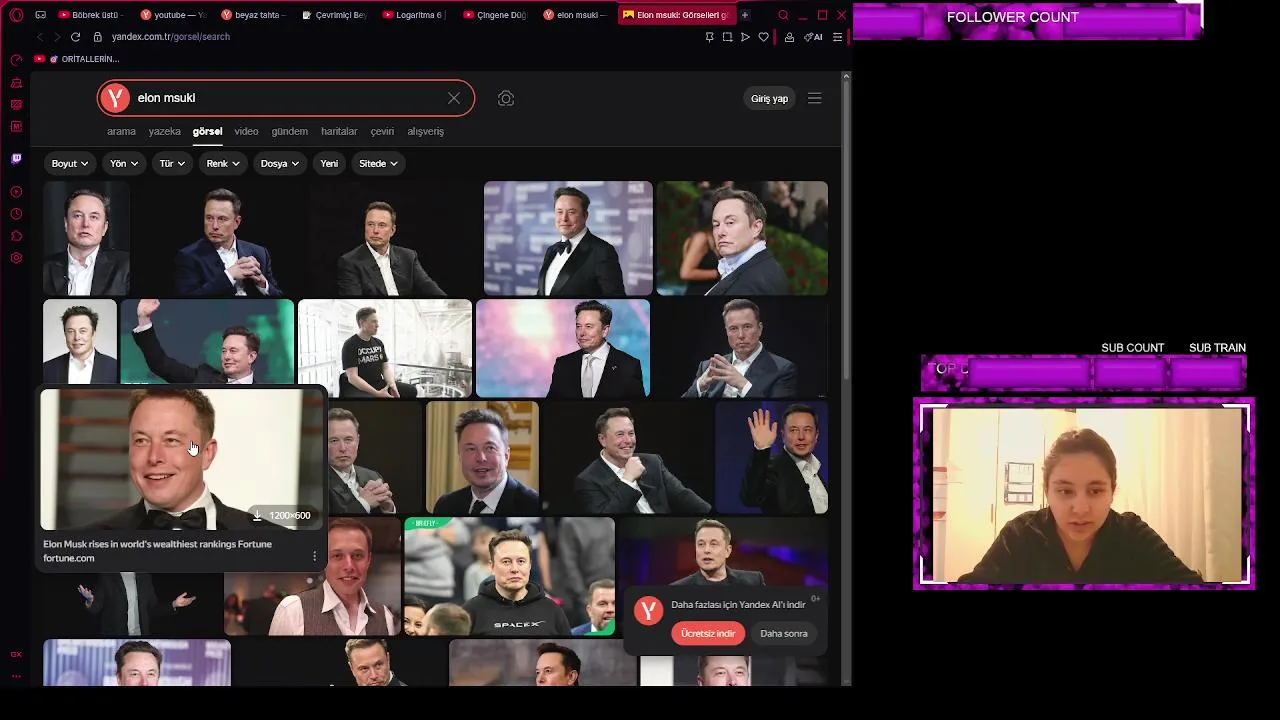1280x720 pixels.
Task: Select the görsel images tab
Action: click(x=207, y=131)
